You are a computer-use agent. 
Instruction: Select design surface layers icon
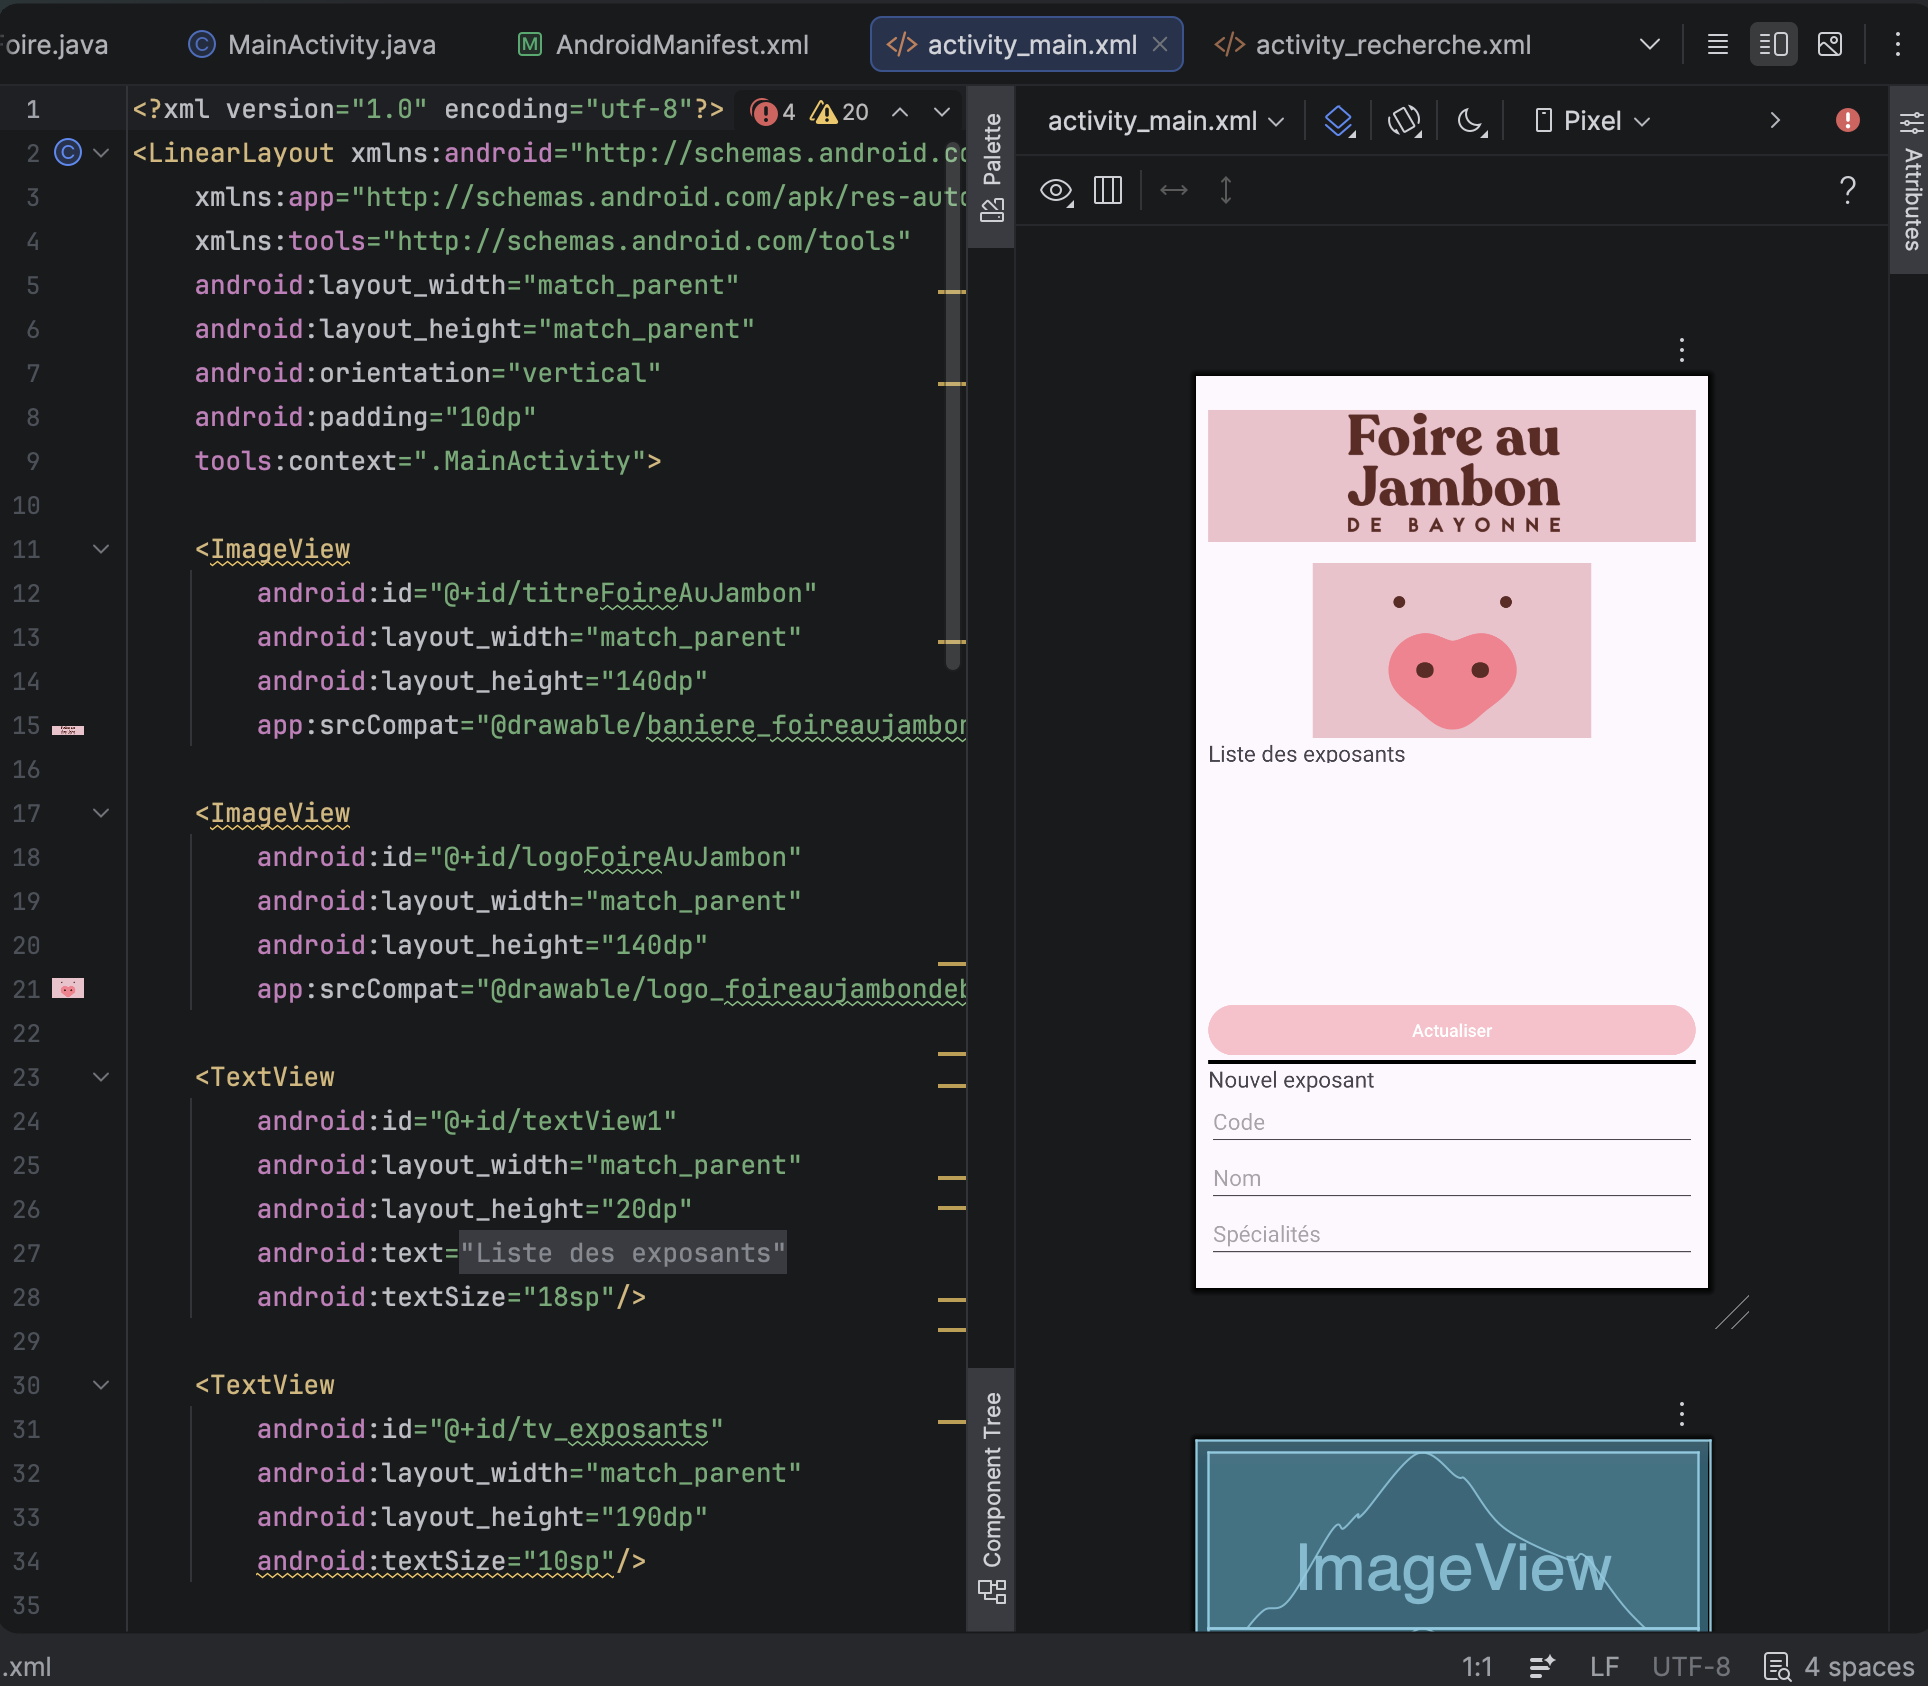tap(1339, 121)
